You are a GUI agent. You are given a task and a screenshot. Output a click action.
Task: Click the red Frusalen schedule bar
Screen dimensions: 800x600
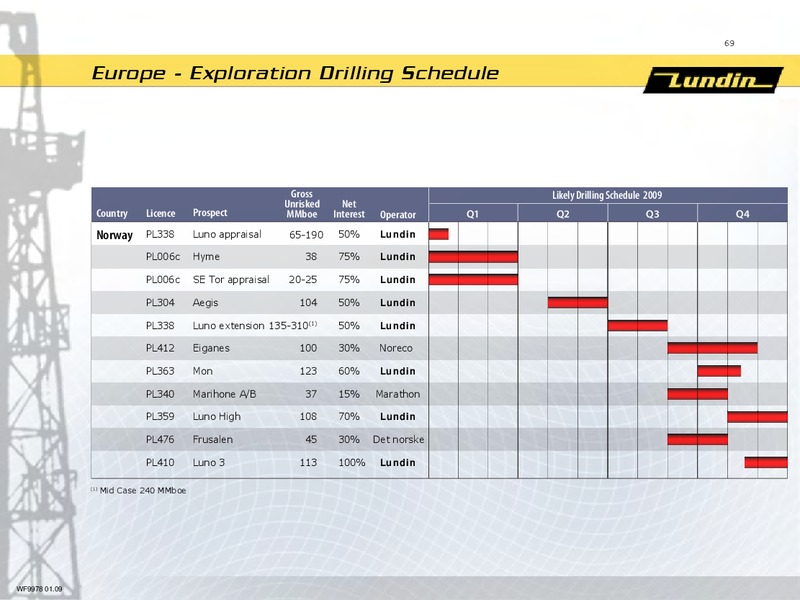[698, 439]
